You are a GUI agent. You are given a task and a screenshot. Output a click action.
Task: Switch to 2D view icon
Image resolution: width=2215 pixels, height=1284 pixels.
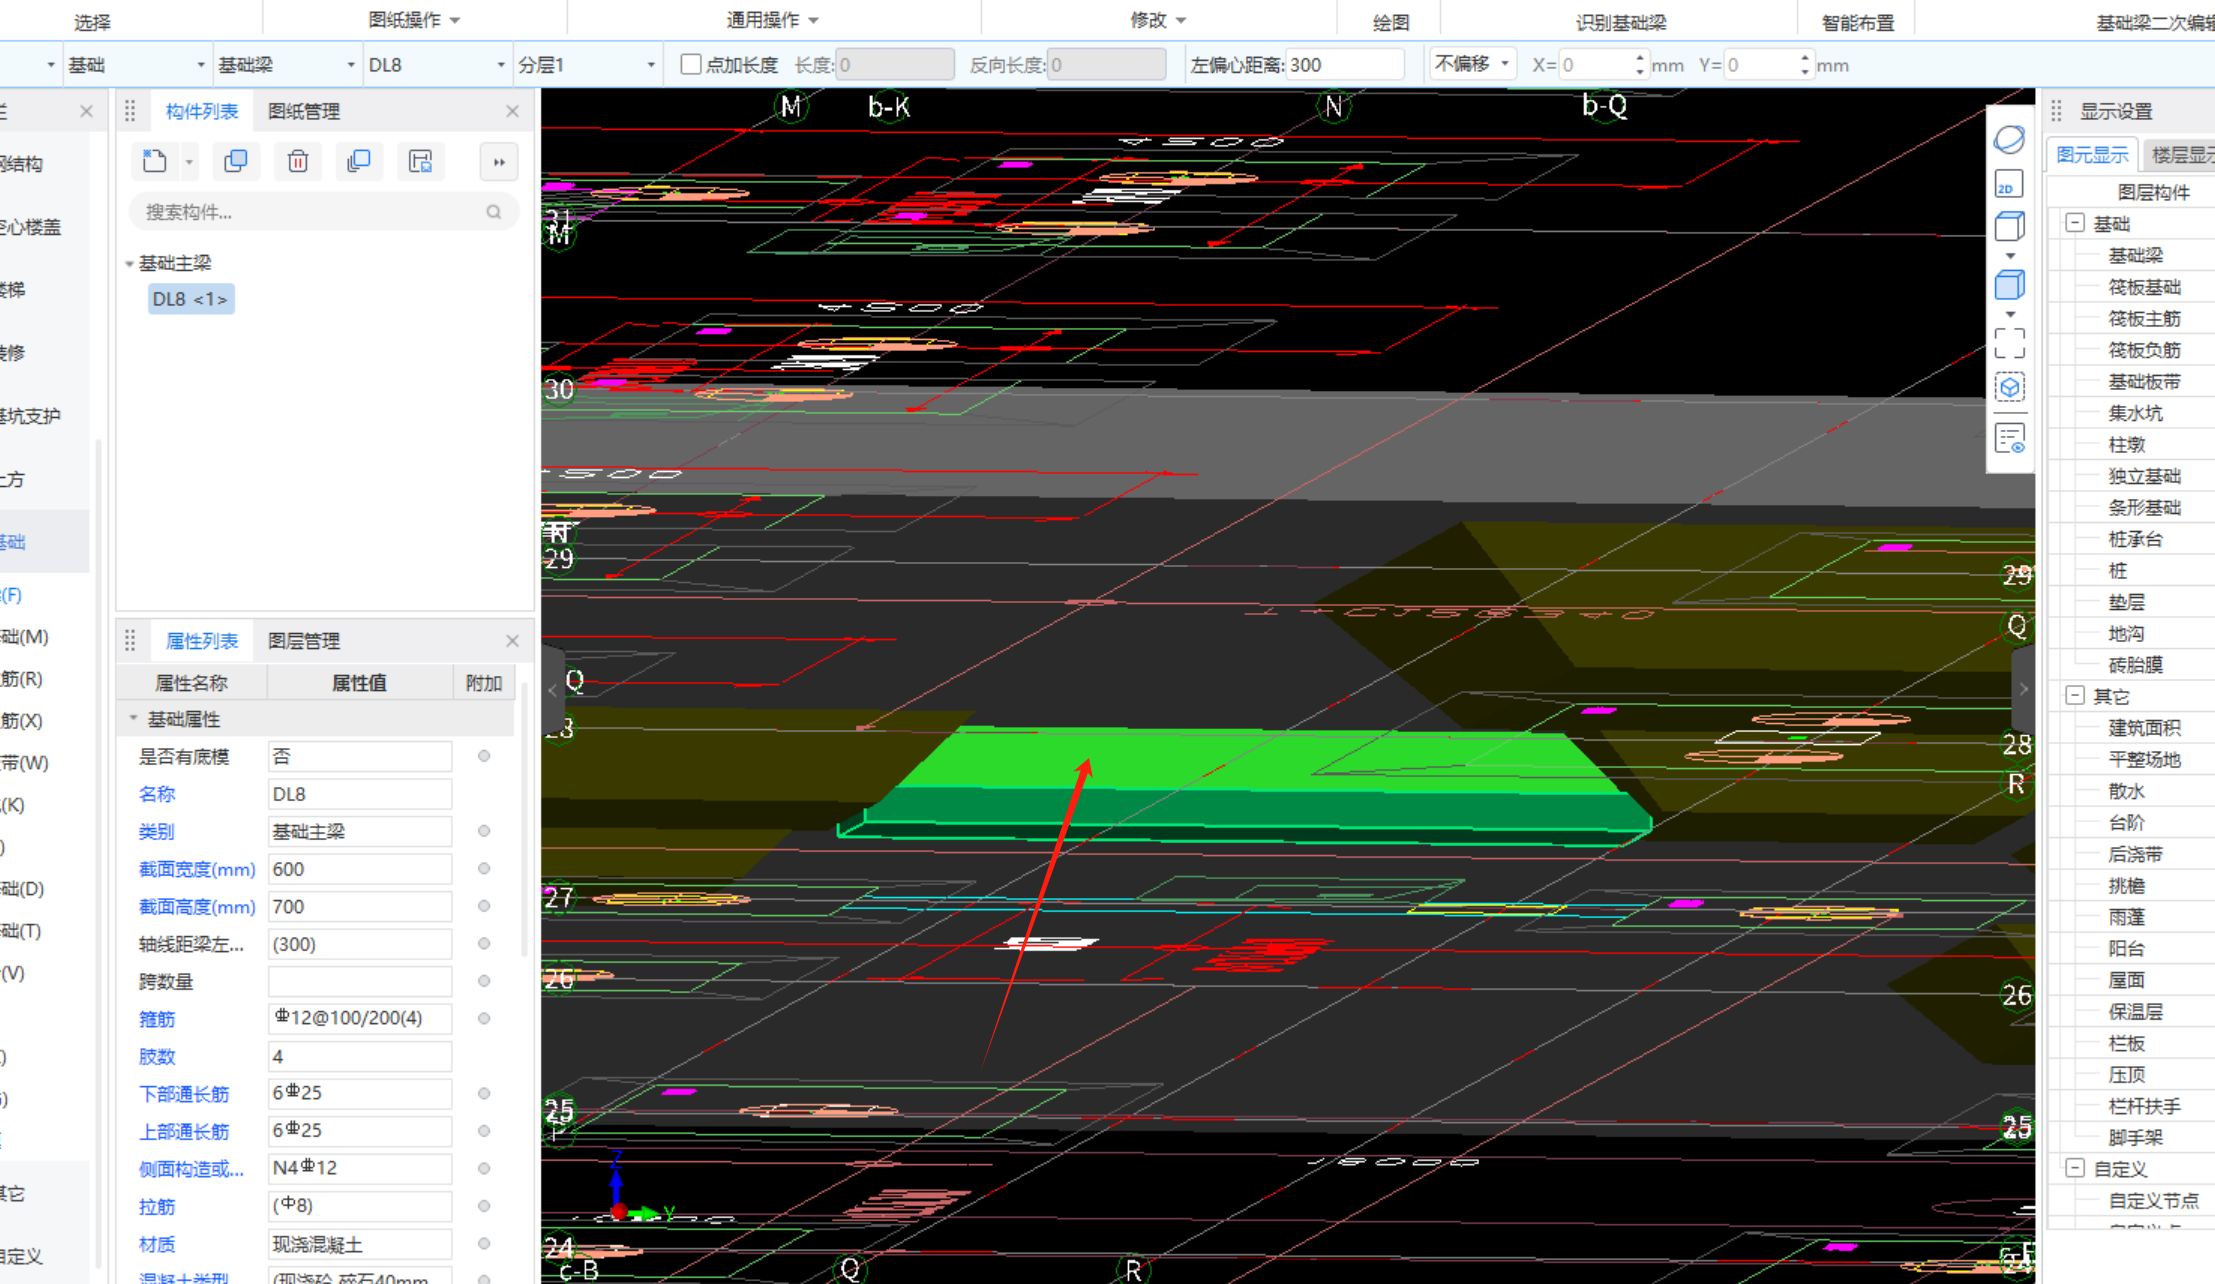[x=2009, y=185]
